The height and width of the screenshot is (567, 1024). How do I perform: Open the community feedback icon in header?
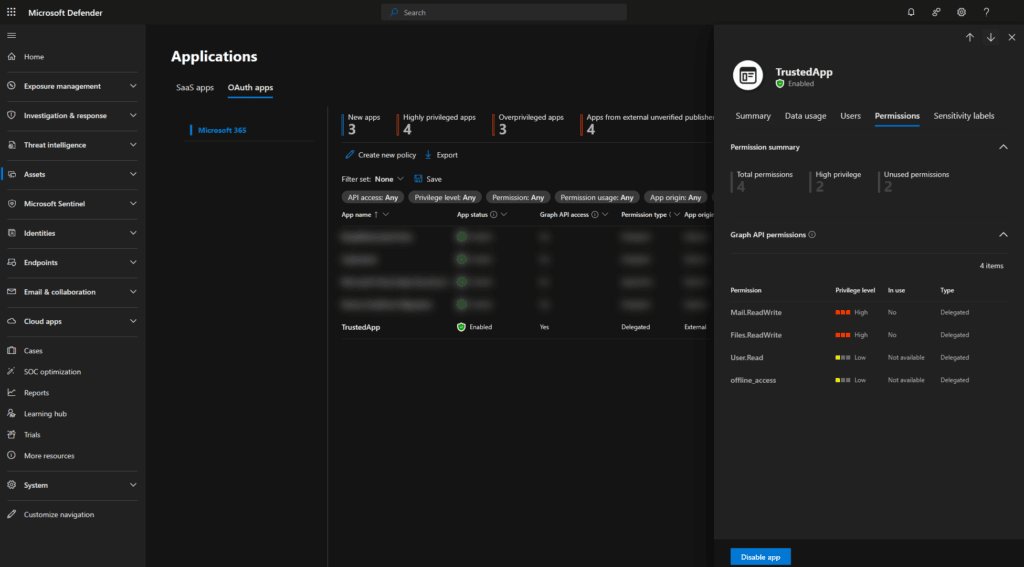[936, 12]
